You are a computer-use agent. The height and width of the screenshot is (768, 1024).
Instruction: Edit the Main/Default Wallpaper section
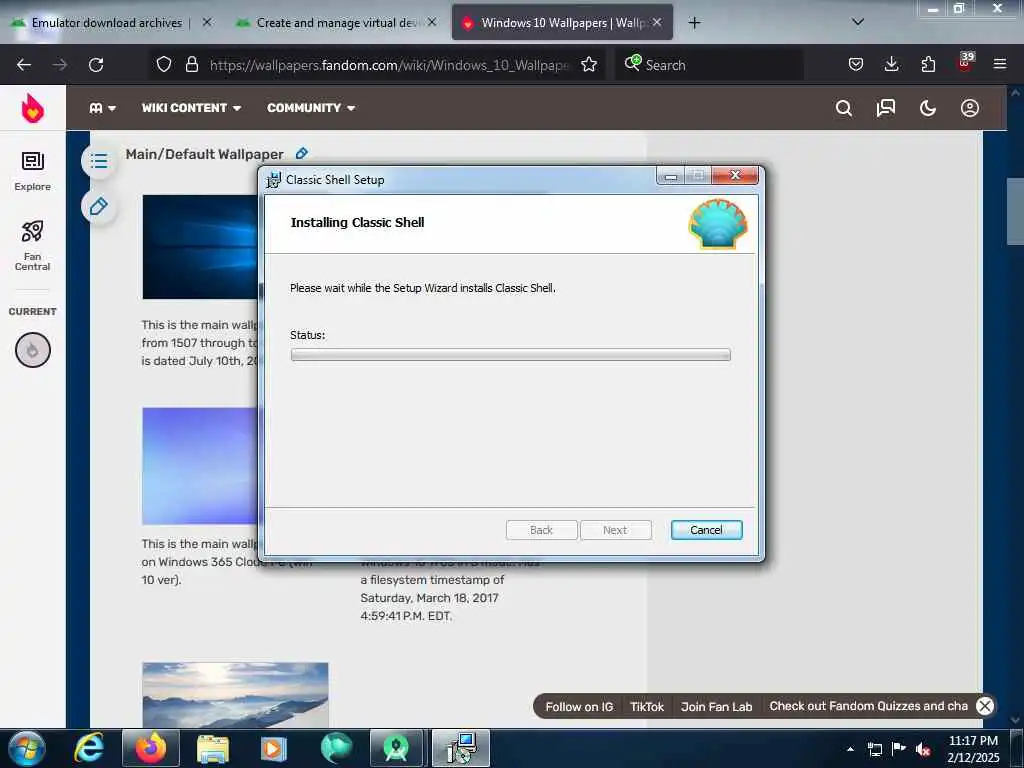tap(301, 153)
